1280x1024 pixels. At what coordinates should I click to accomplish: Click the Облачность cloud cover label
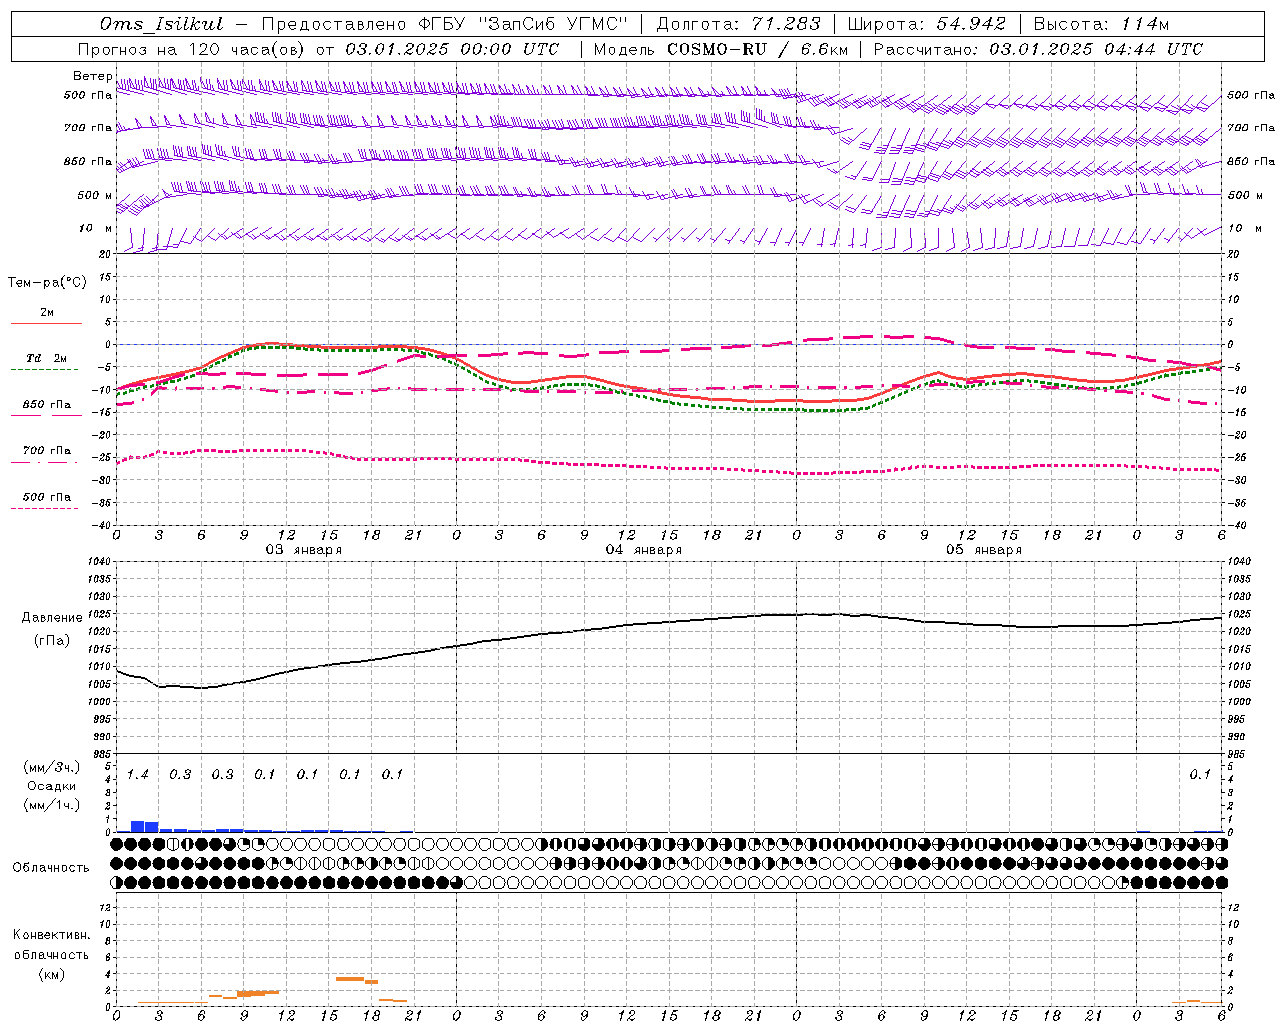click(x=51, y=868)
